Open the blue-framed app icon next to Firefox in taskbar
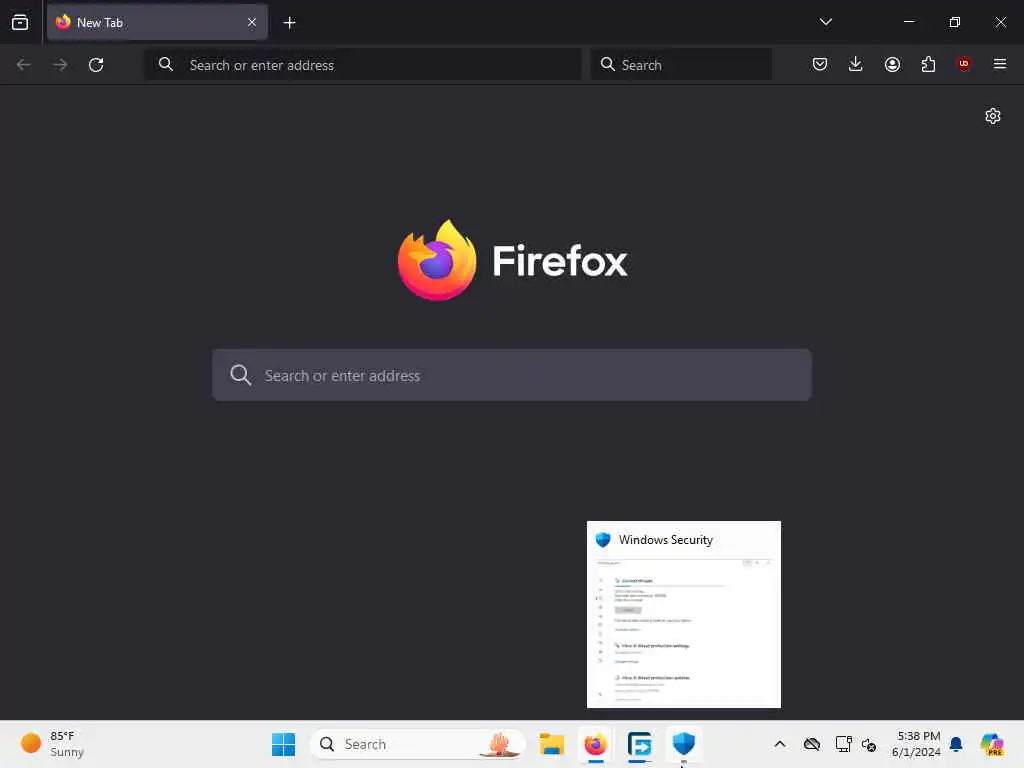Image resolution: width=1024 pixels, height=768 pixels. (x=639, y=744)
